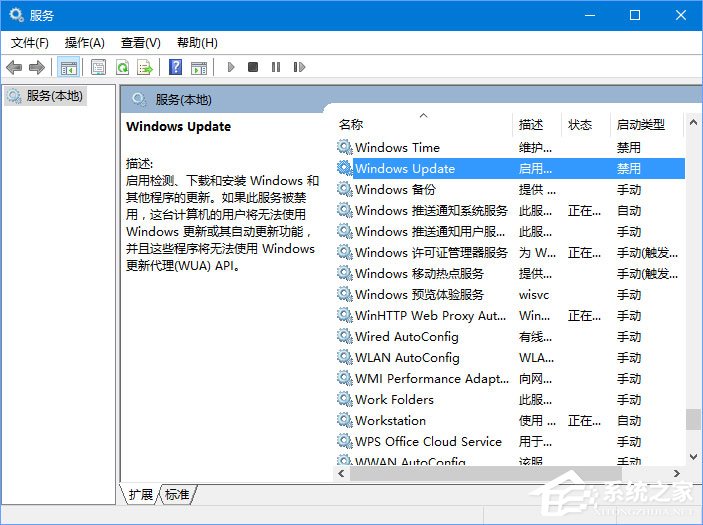
Task: Select WMI Performance Adapter row
Action: click(x=510, y=378)
